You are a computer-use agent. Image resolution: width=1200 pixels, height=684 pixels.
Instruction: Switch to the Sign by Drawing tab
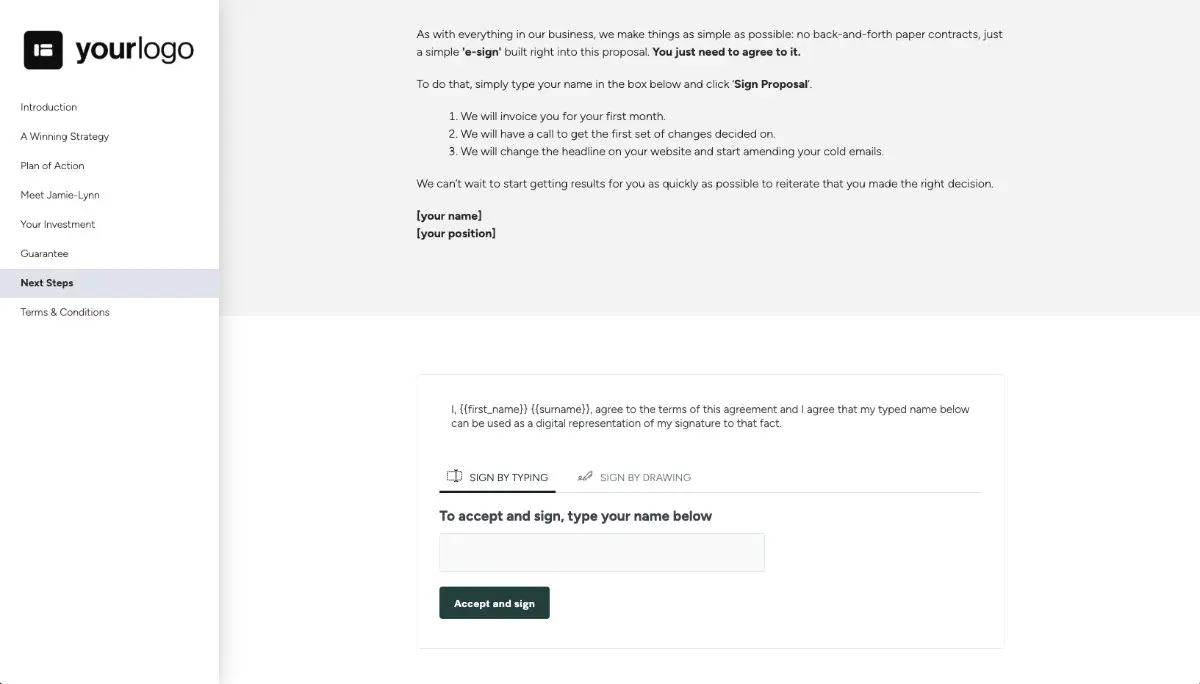[x=645, y=477]
